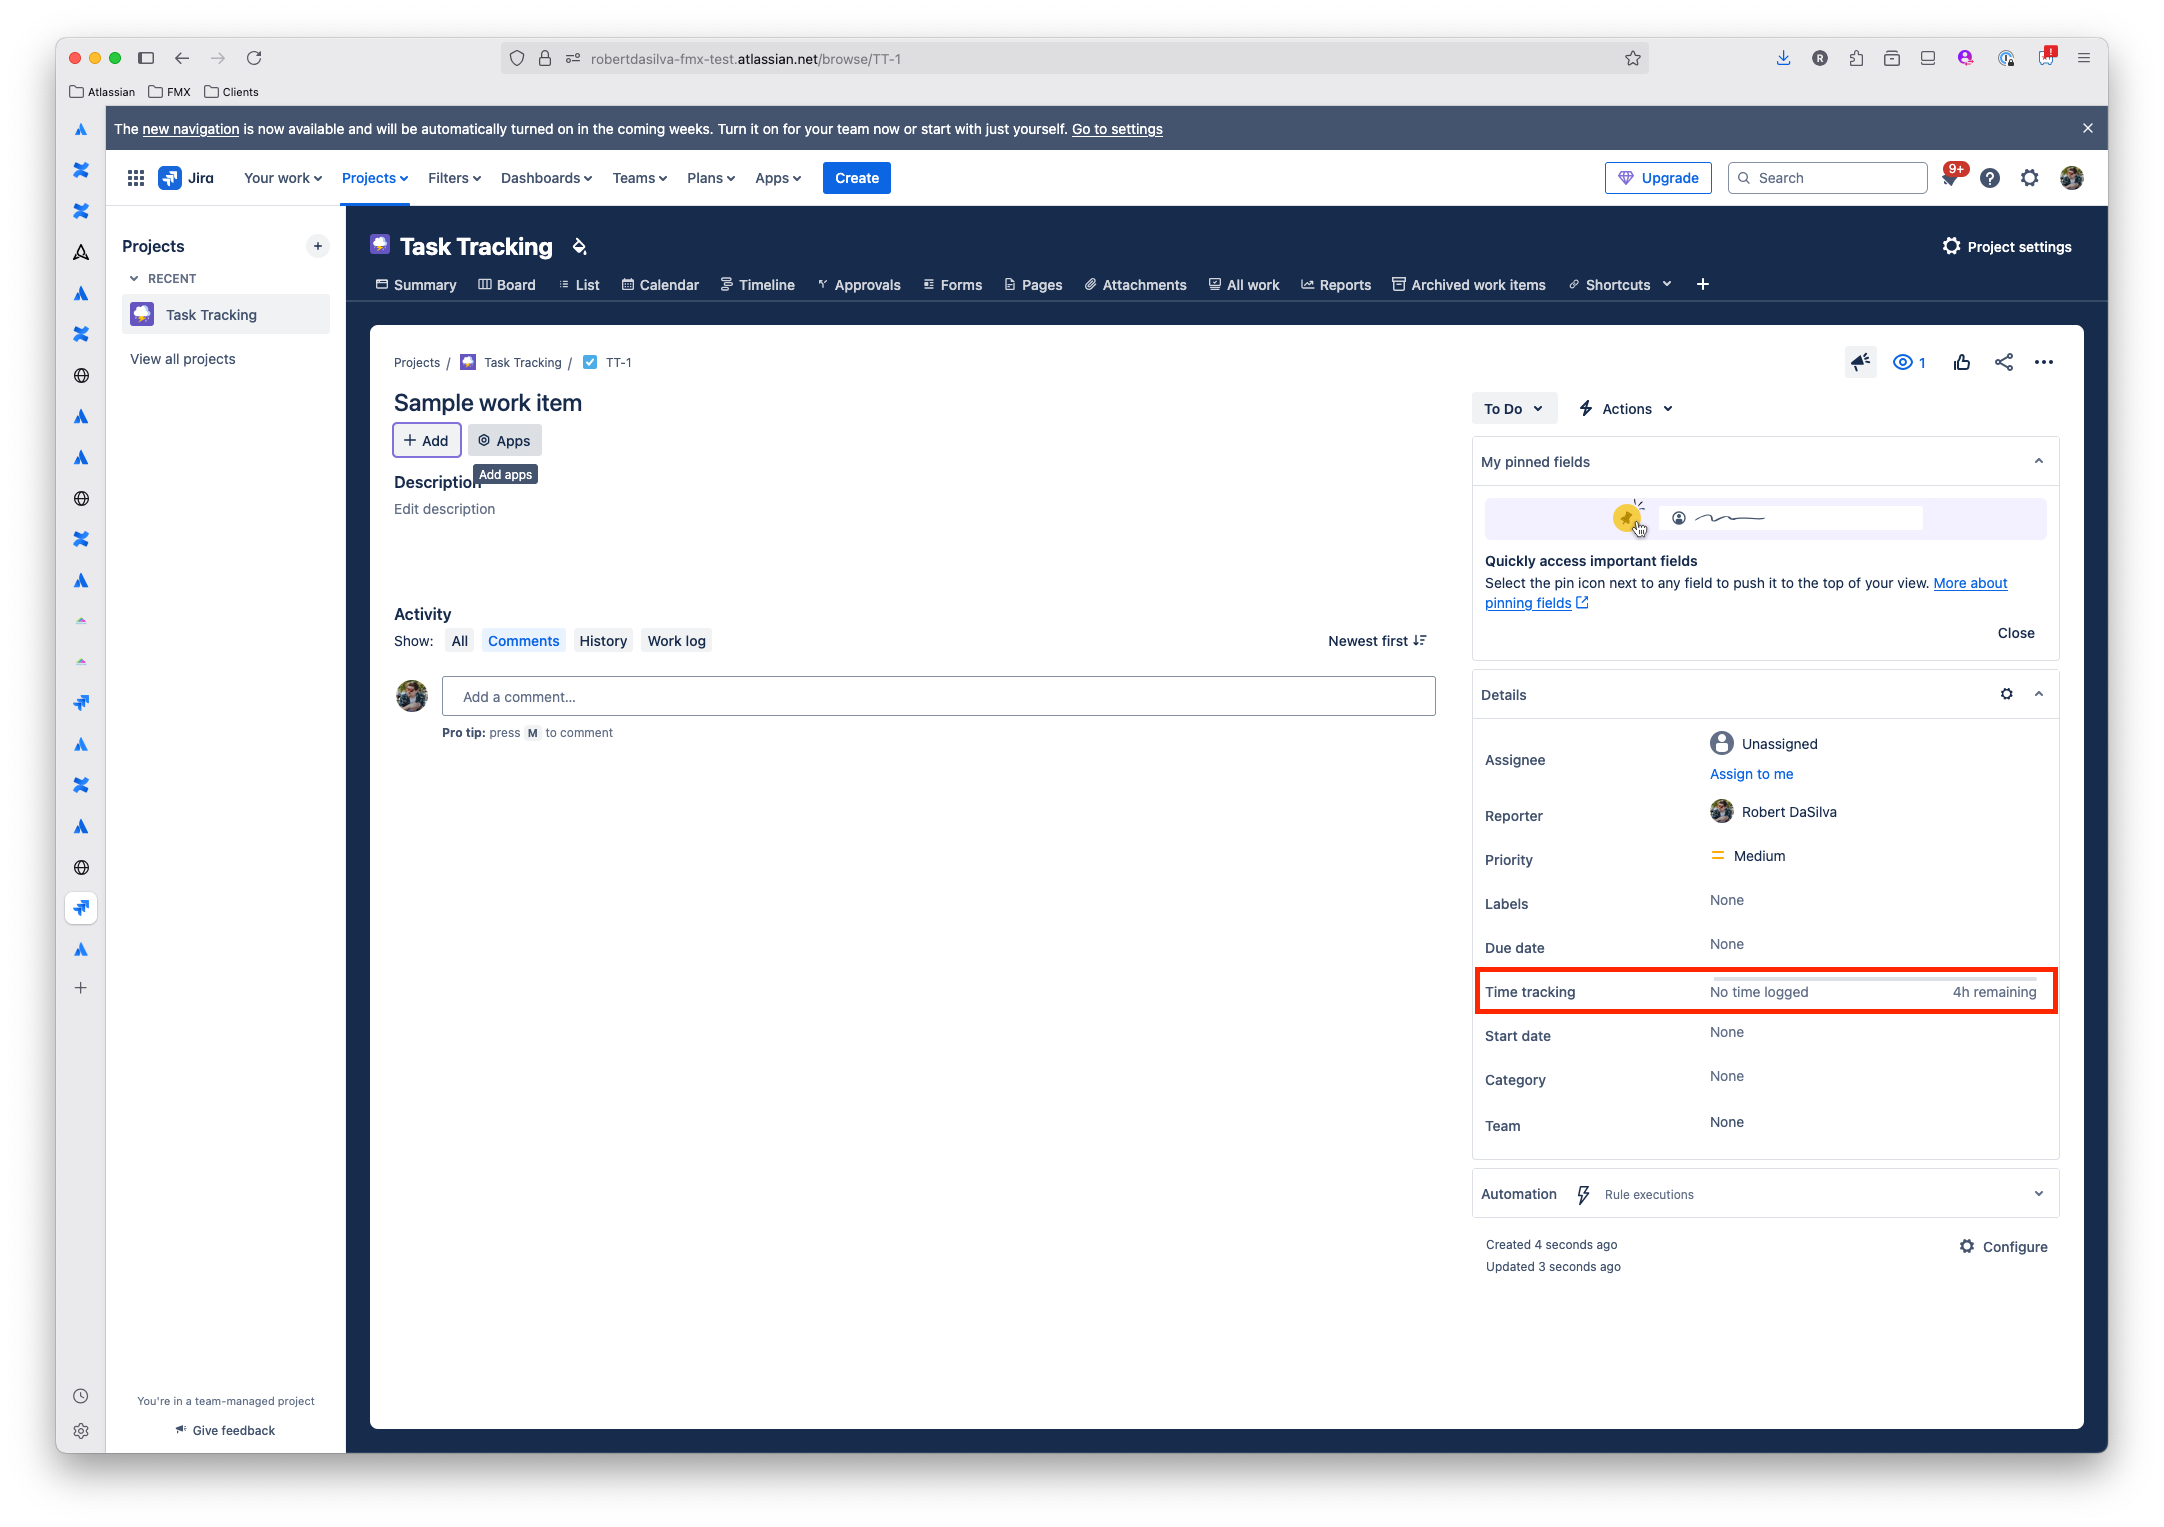Click the Add a comment field
2164x1527 pixels.
coord(938,696)
